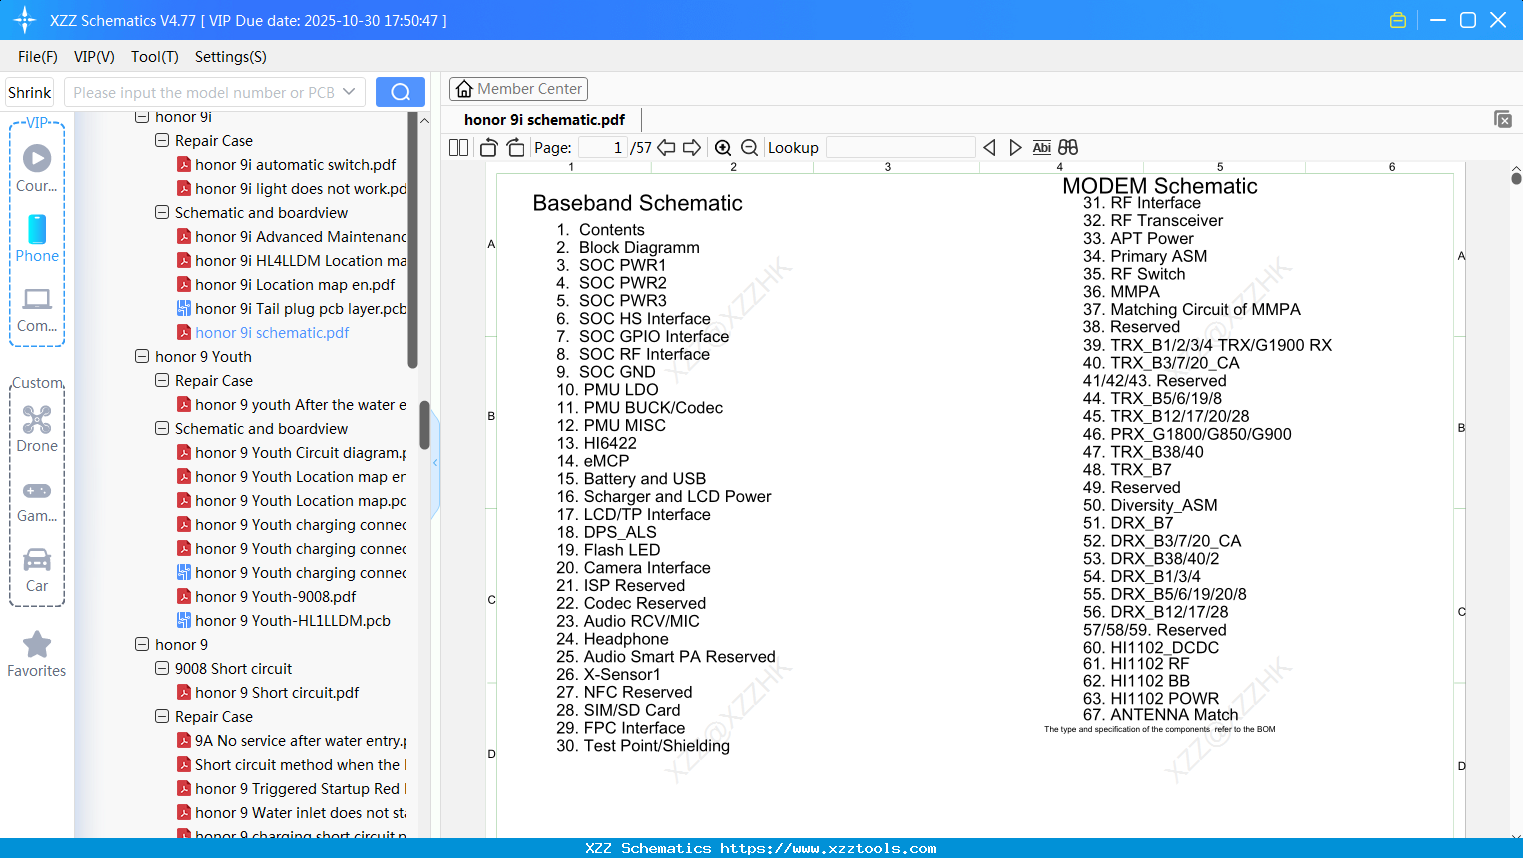This screenshot has width=1523, height=858.
Task: Open the Courses section in sidebar
Action: (x=37, y=169)
